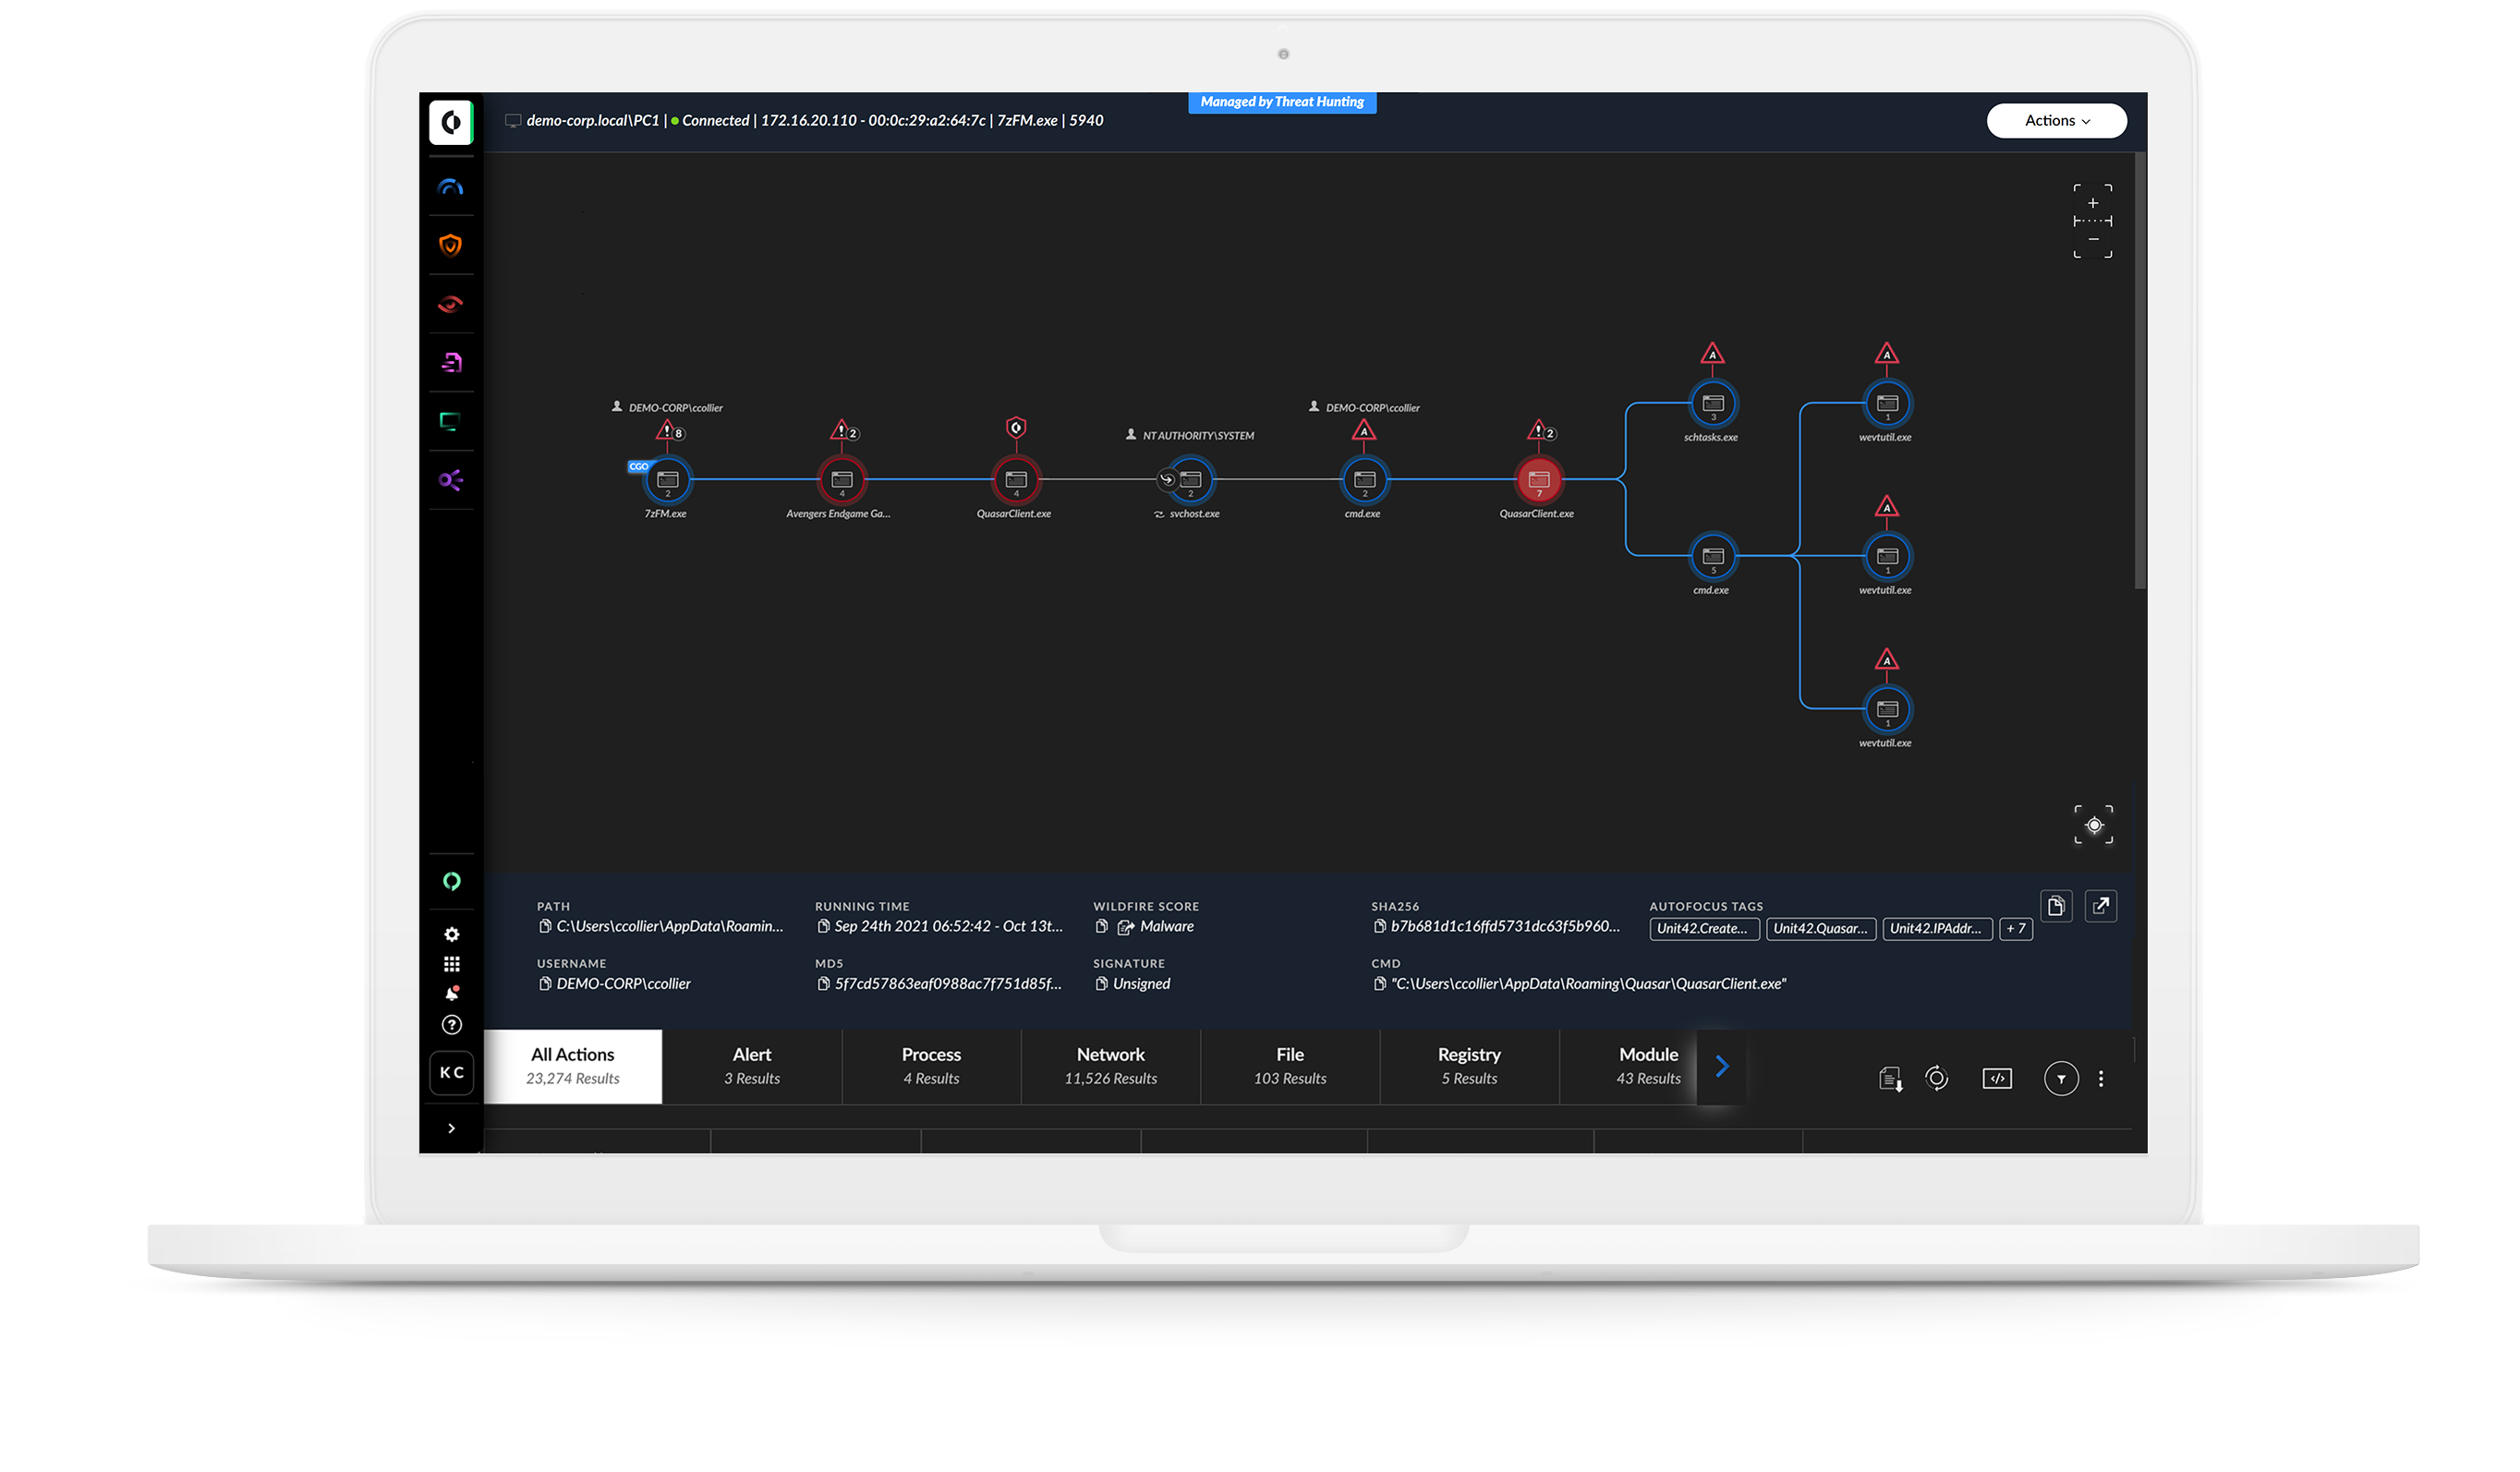Open the Actions dropdown
Screen dimensions: 2520x1472
pyautogui.click(x=2055, y=121)
